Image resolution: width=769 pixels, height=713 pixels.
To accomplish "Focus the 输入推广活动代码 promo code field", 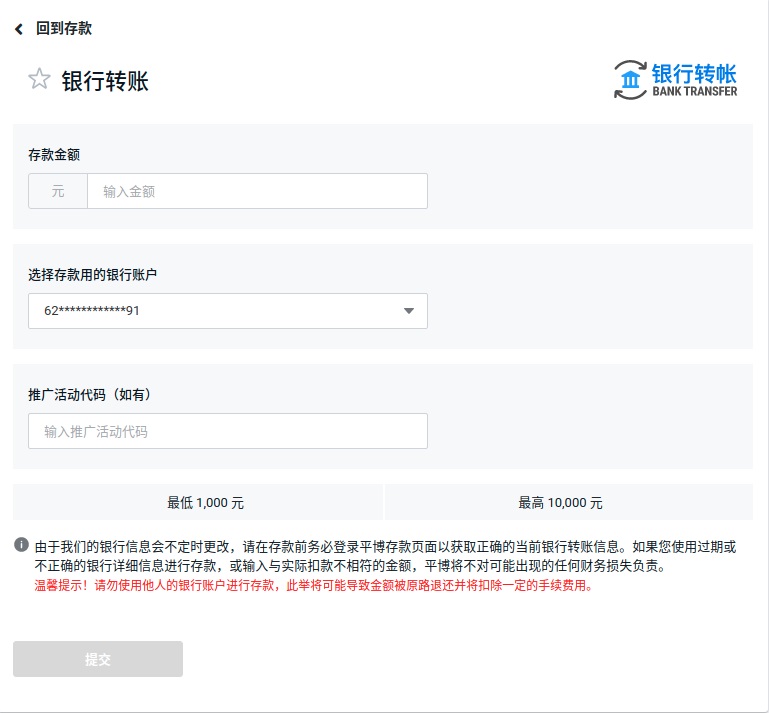I will [228, 431].
